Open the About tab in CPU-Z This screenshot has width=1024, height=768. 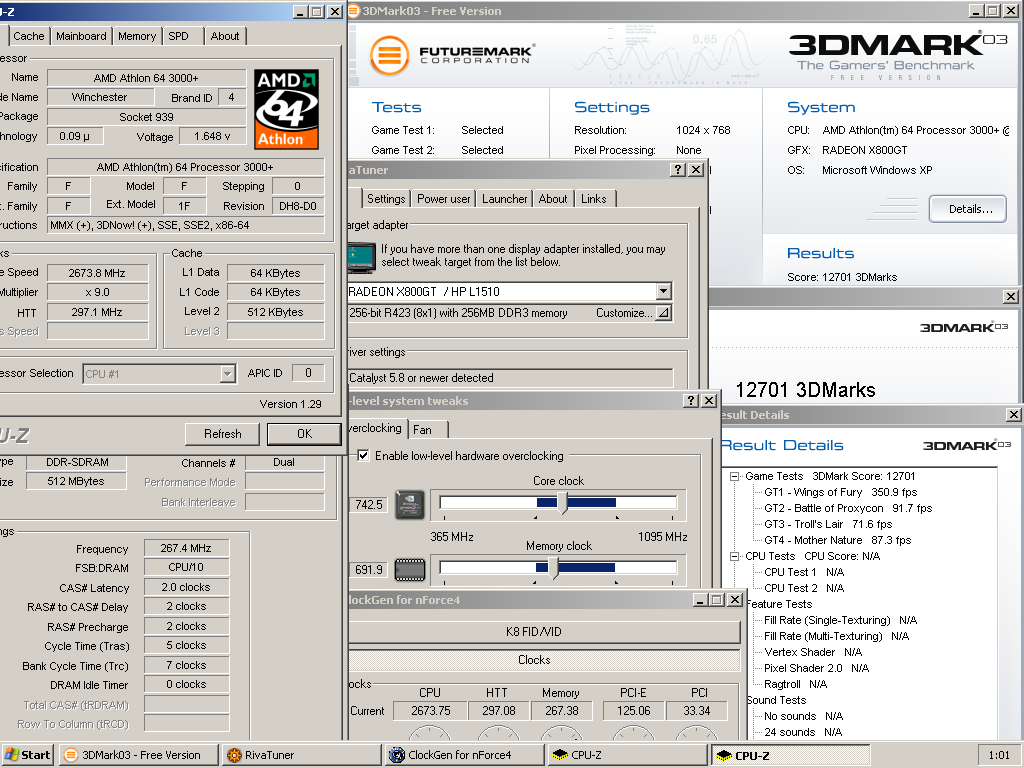225,36
